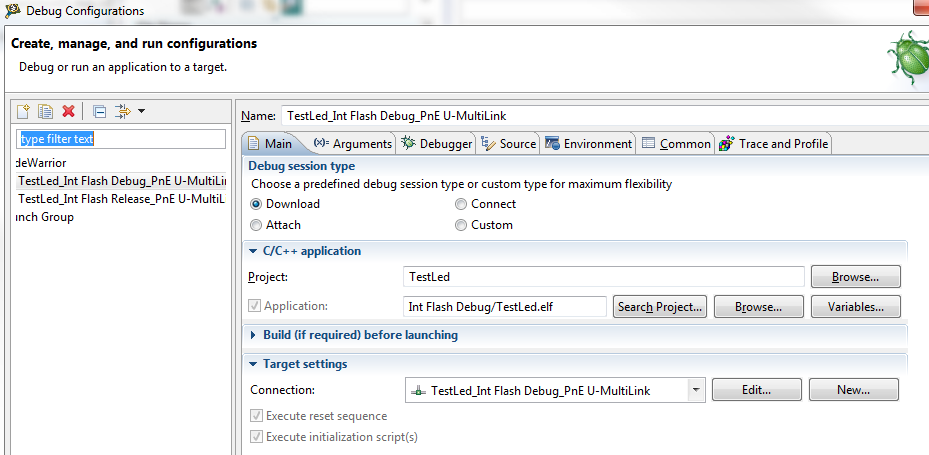Viewport: 929px width, 455px height.
Task: Collapse the Target settings section
Action: point(253,364)
